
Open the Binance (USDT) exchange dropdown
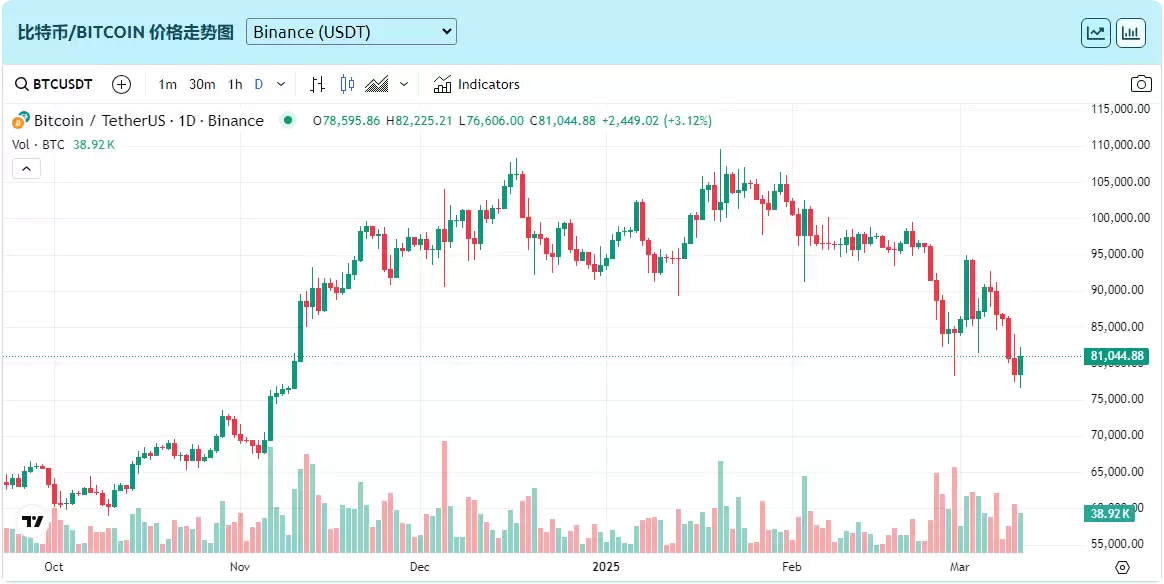352,31
